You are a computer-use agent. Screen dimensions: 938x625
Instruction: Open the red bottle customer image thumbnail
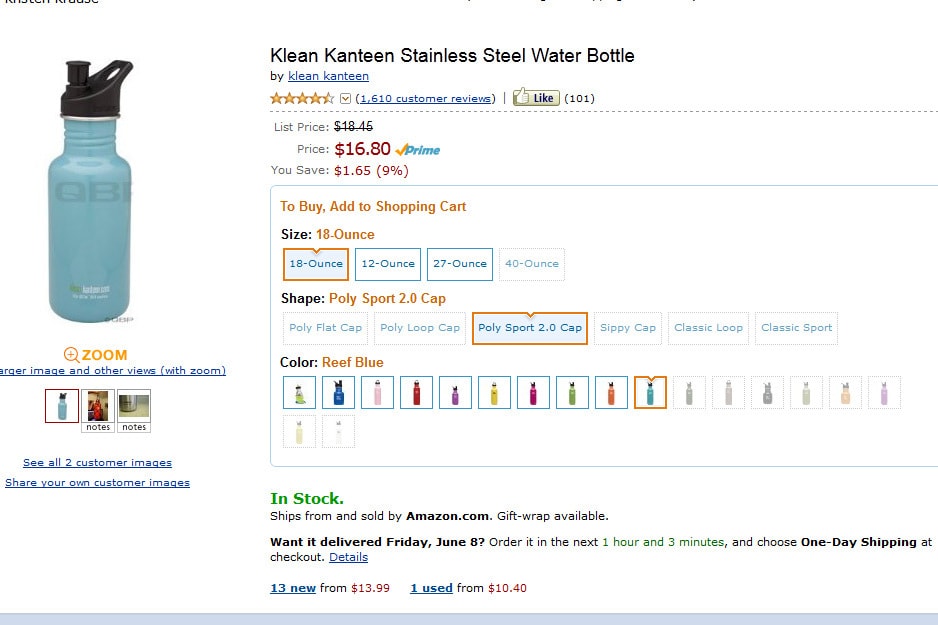coord(98,406)
